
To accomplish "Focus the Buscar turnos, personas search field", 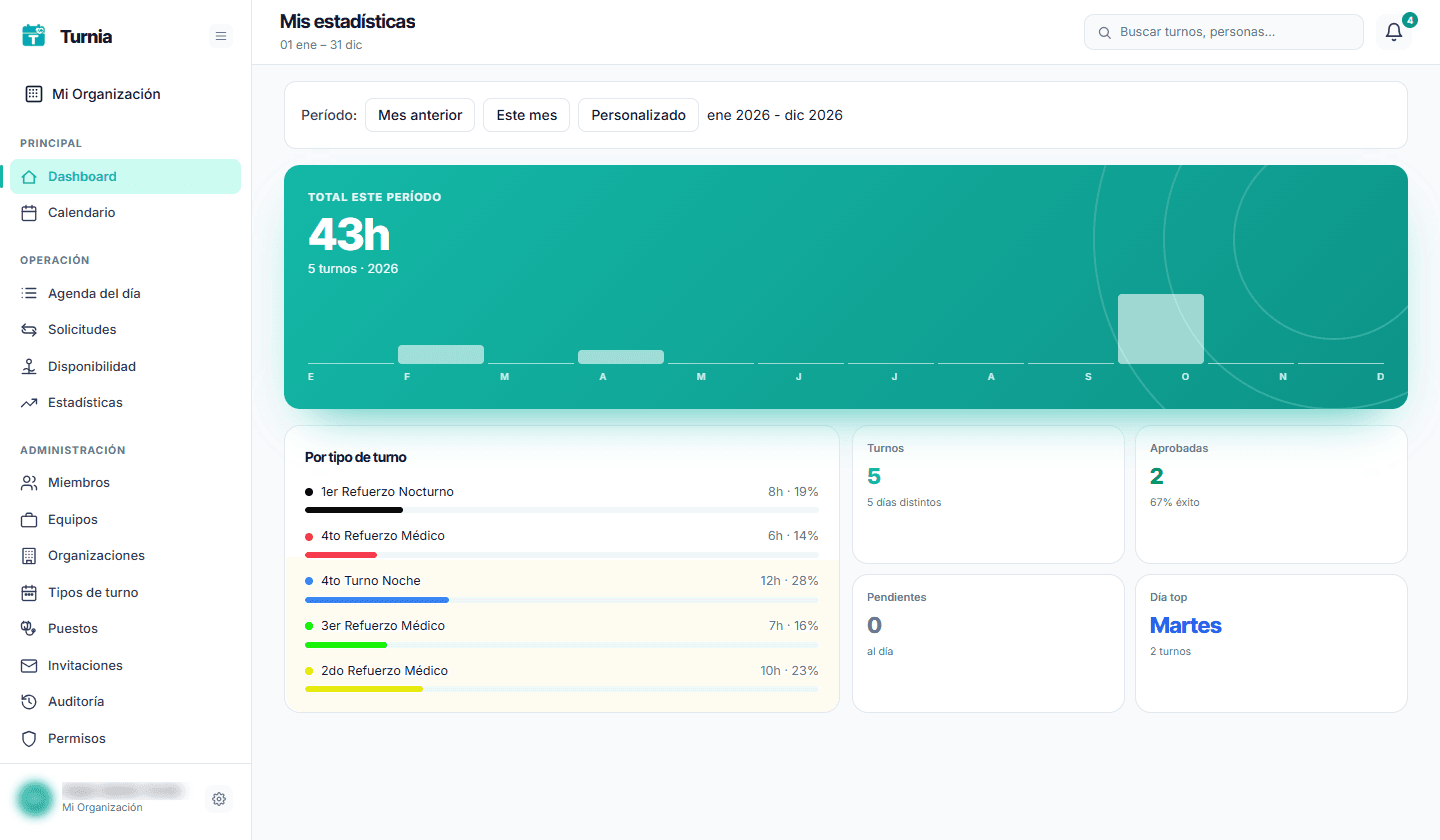I will click(1224, 32).
